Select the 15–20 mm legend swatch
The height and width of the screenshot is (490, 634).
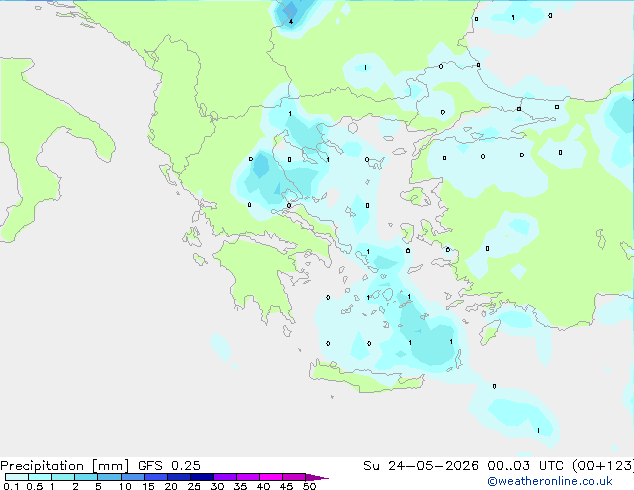pyautogui.click(x=155, y=477)
